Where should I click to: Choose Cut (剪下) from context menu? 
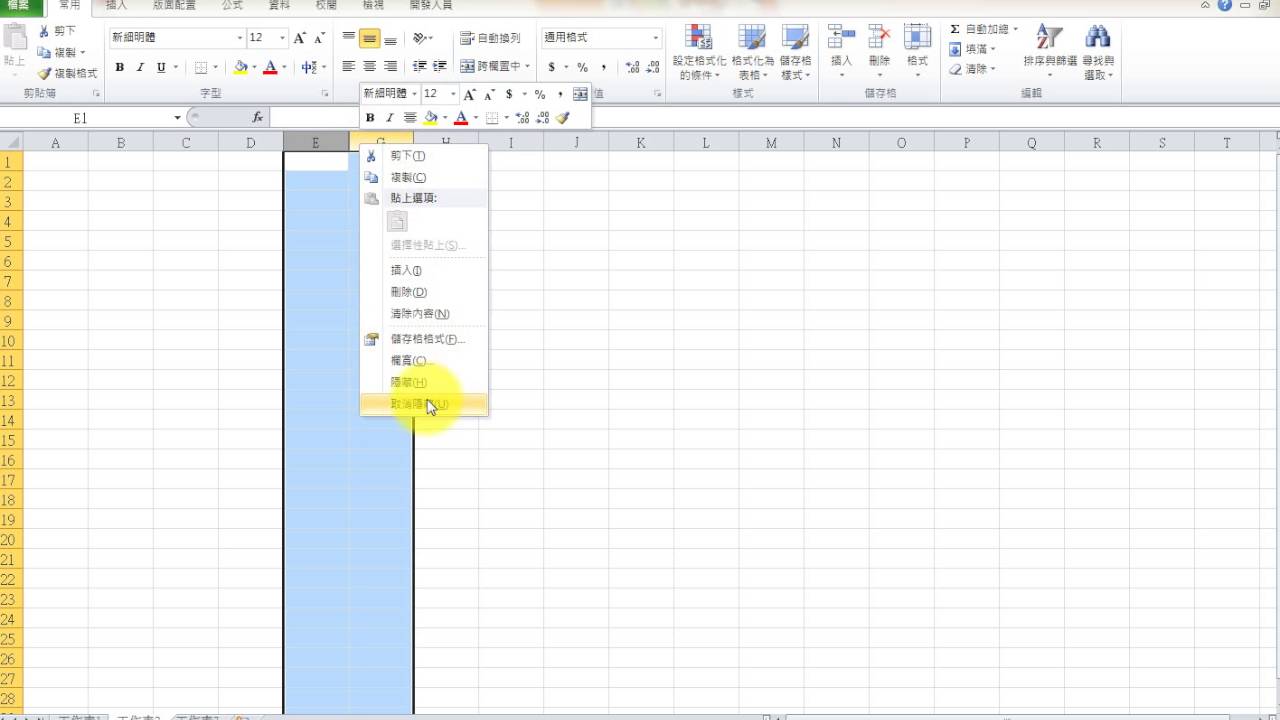424,156
